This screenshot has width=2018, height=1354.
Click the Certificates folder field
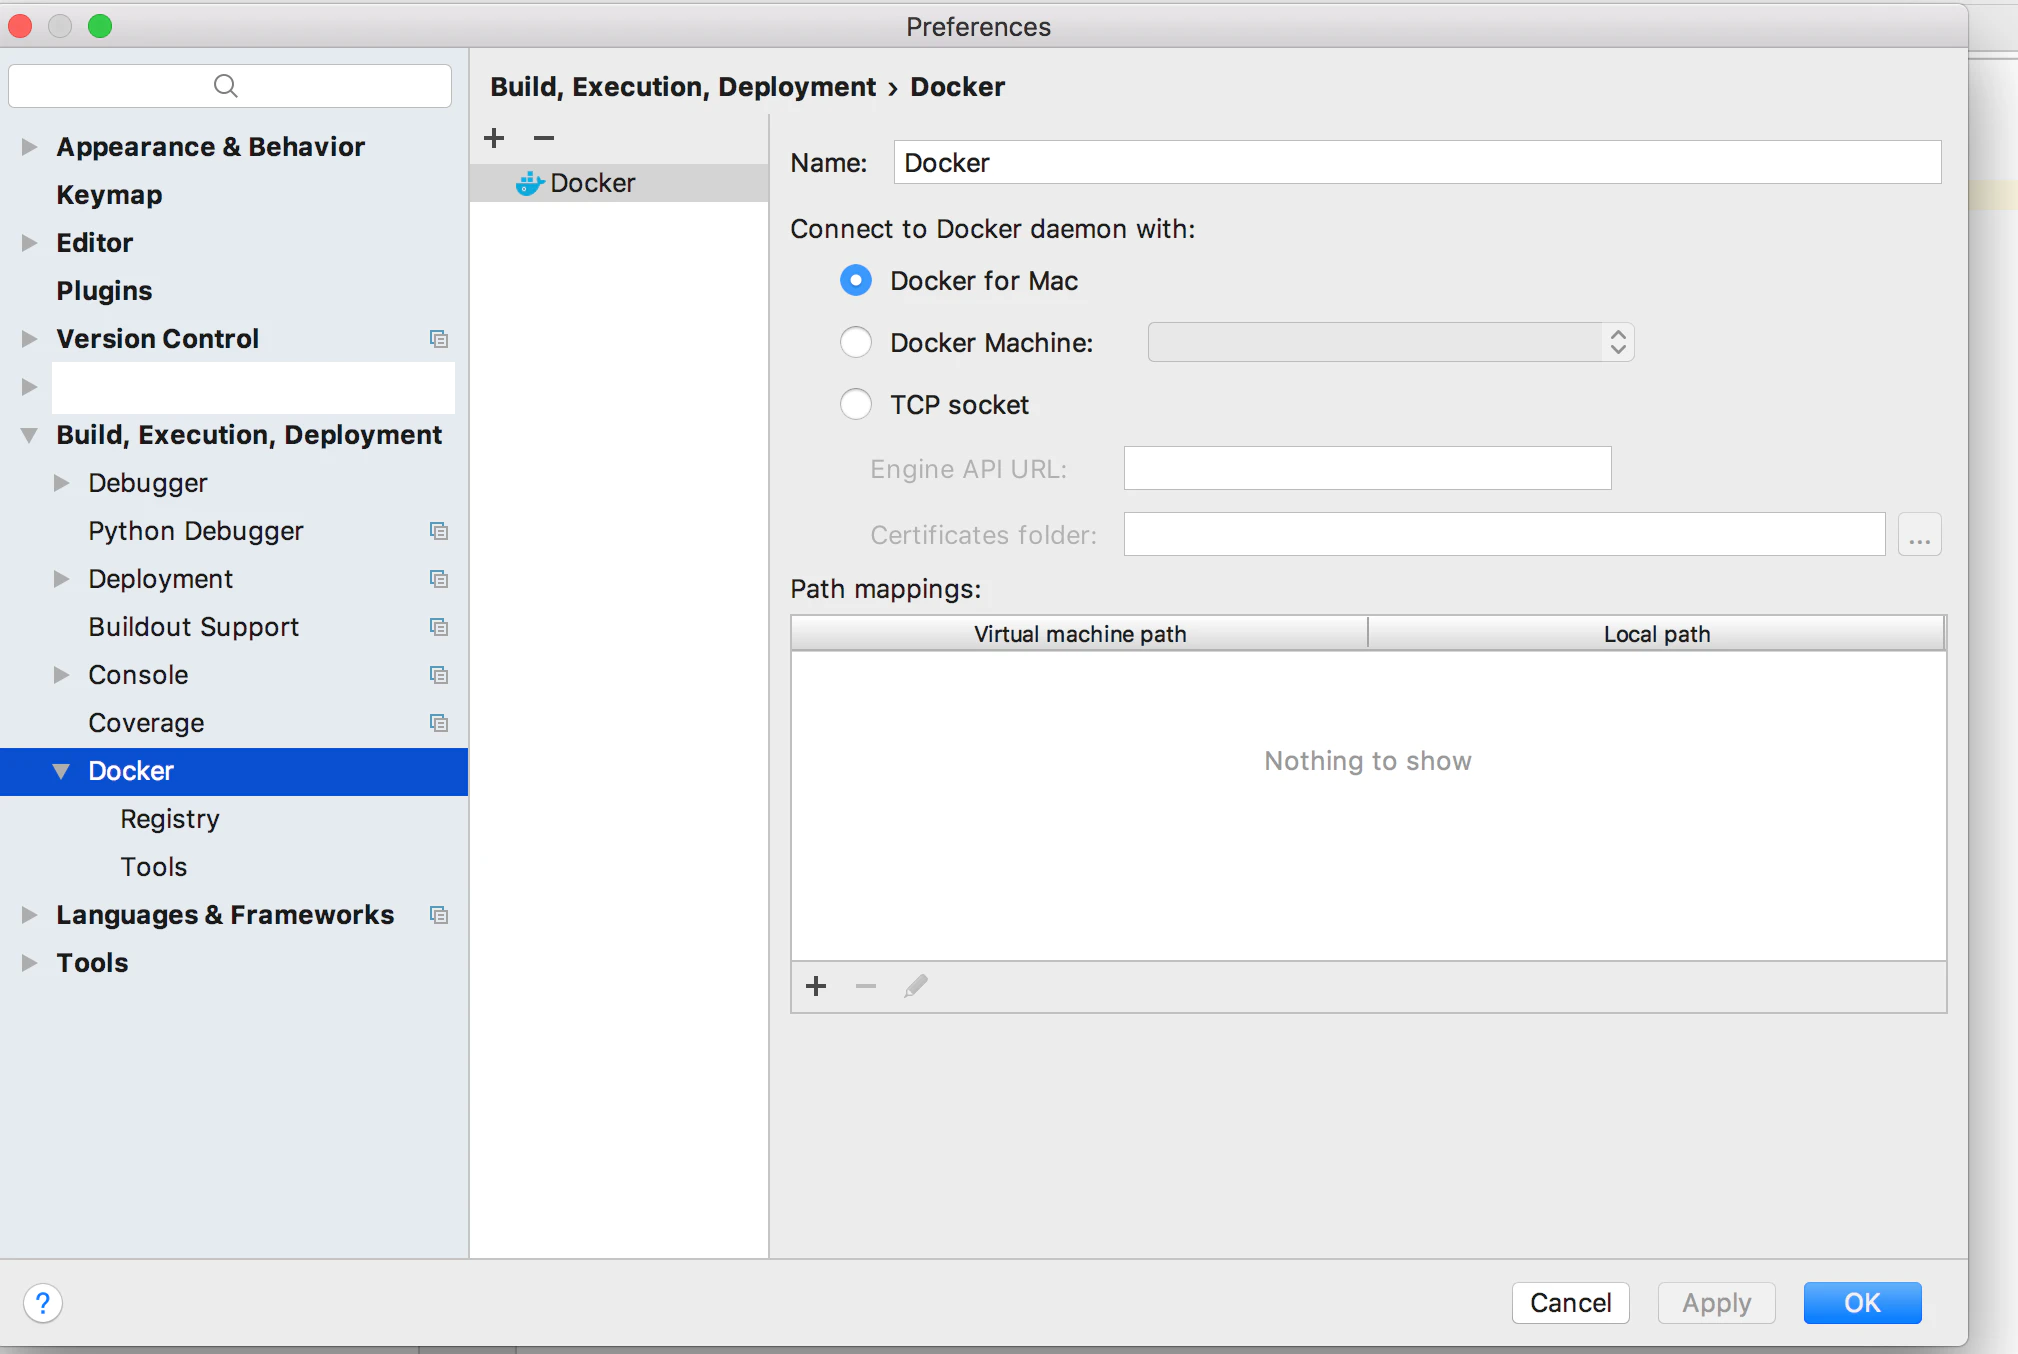click(1504, 534)
